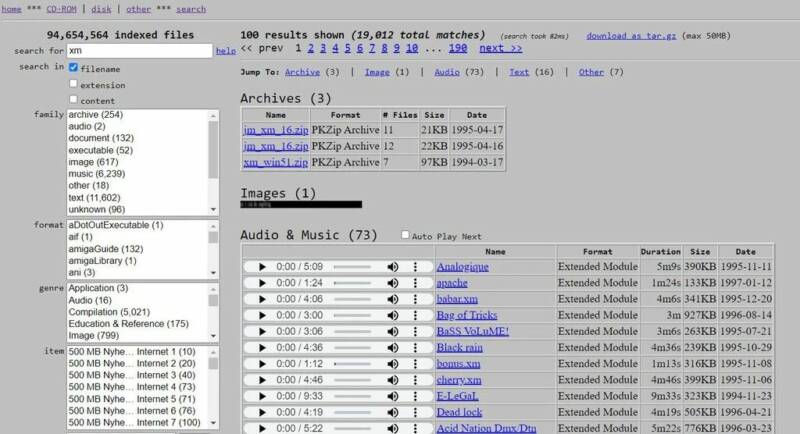The height and width of the screenshot is (434, 800).
Task: Play the apache track
Action: click(262, 283)
